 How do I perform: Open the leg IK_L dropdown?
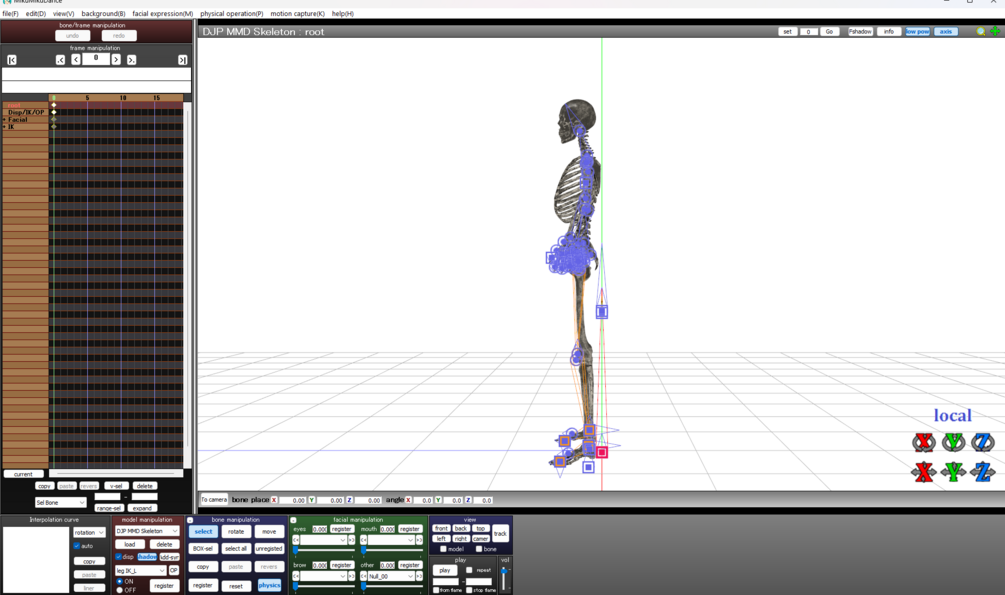tap(140, 571)
